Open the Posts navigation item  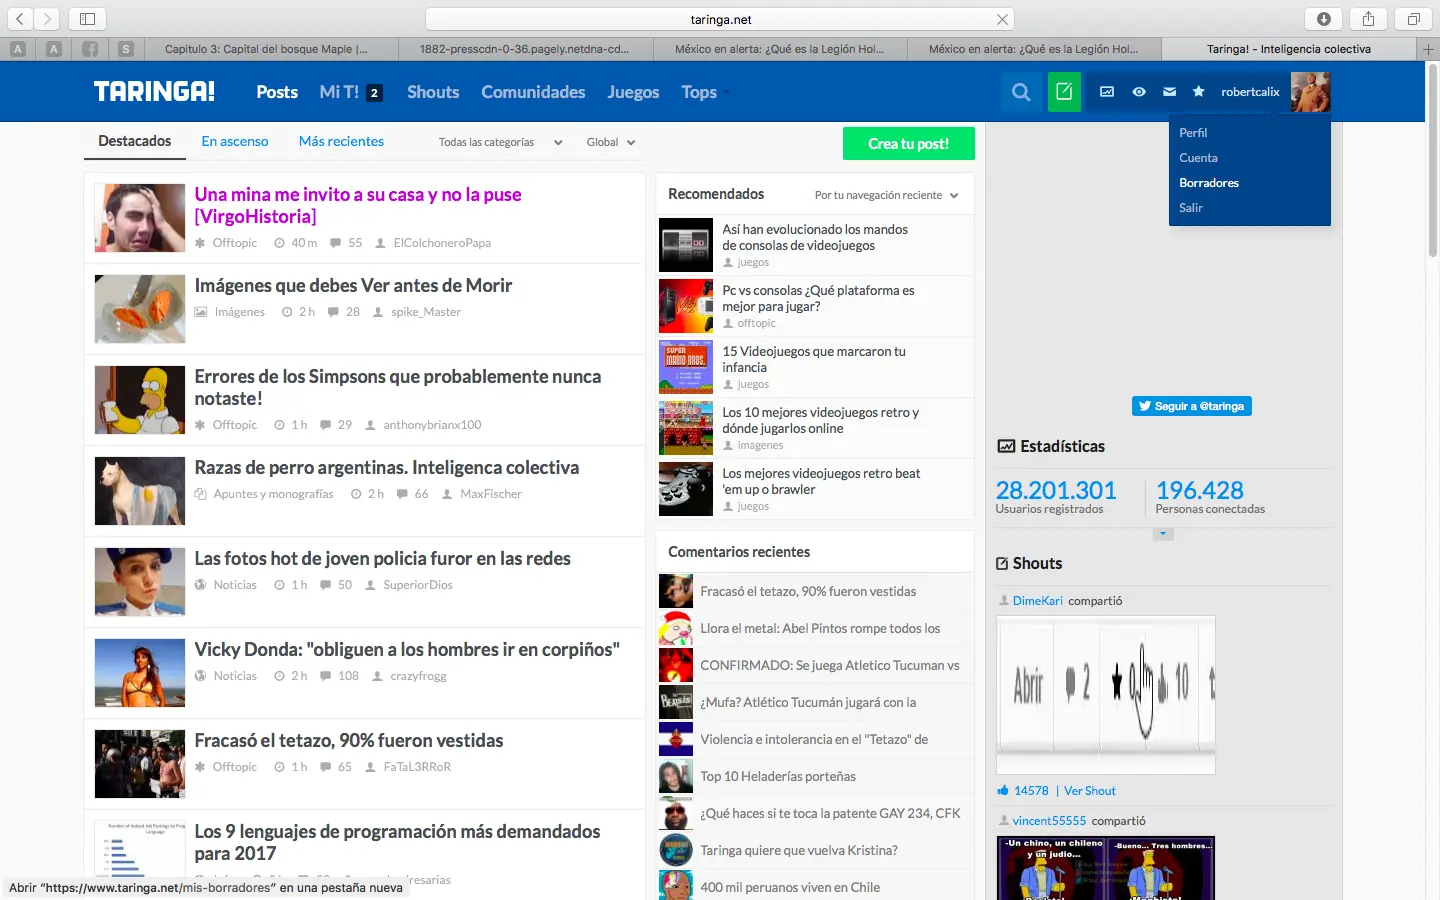pyautogui.click(x=277, y=92)
